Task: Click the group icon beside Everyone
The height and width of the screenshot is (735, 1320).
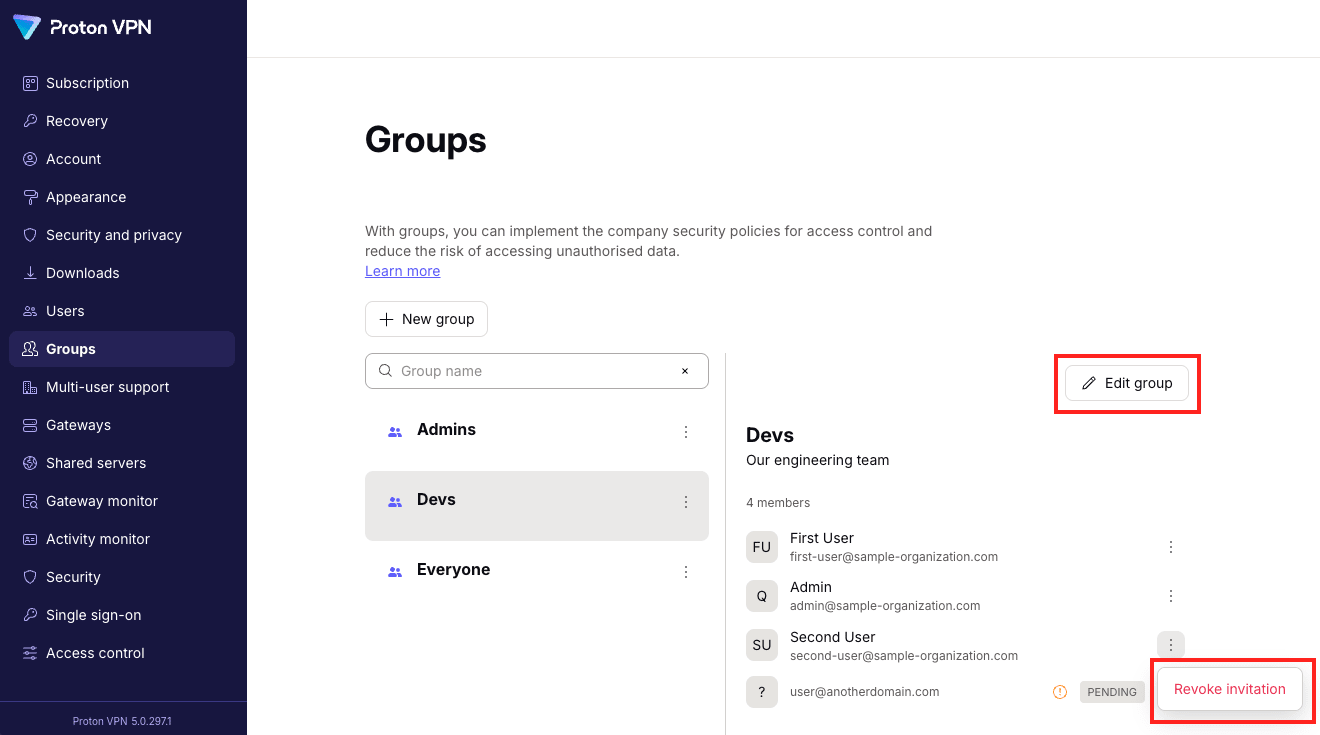Action: (395, 571)
